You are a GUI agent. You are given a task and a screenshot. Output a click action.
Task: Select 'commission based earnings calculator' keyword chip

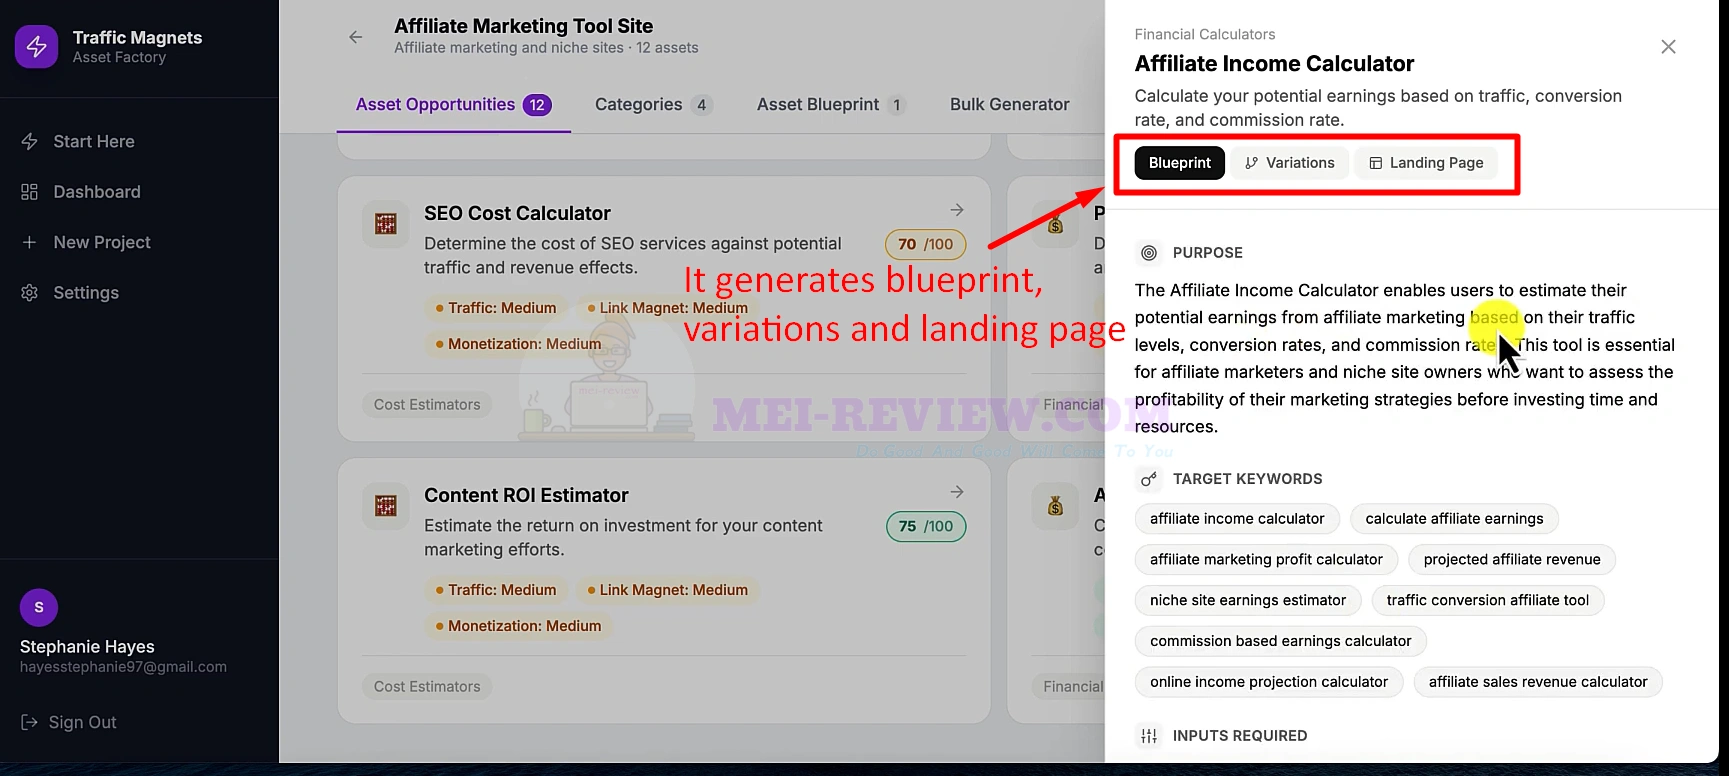pos(1281,642)
